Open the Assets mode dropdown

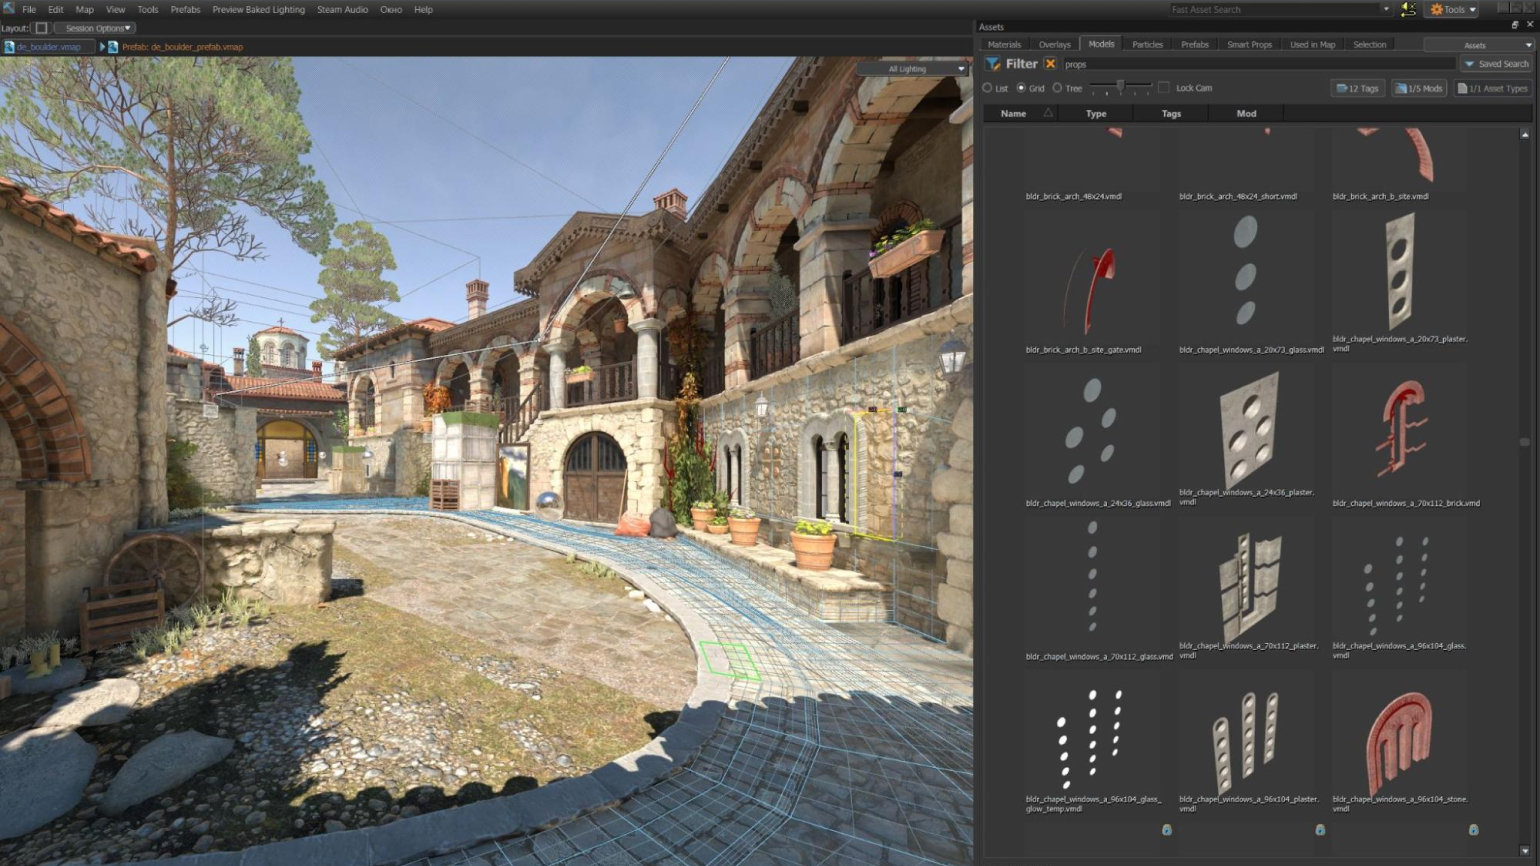pos(1478,45)
